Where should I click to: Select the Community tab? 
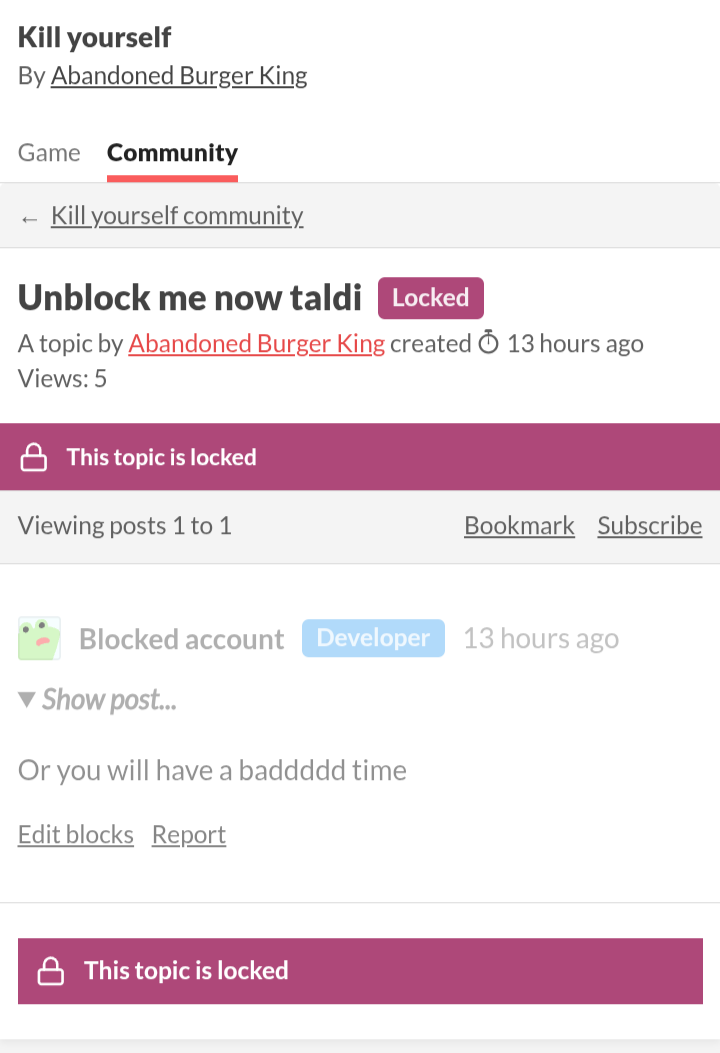point(172,153)
